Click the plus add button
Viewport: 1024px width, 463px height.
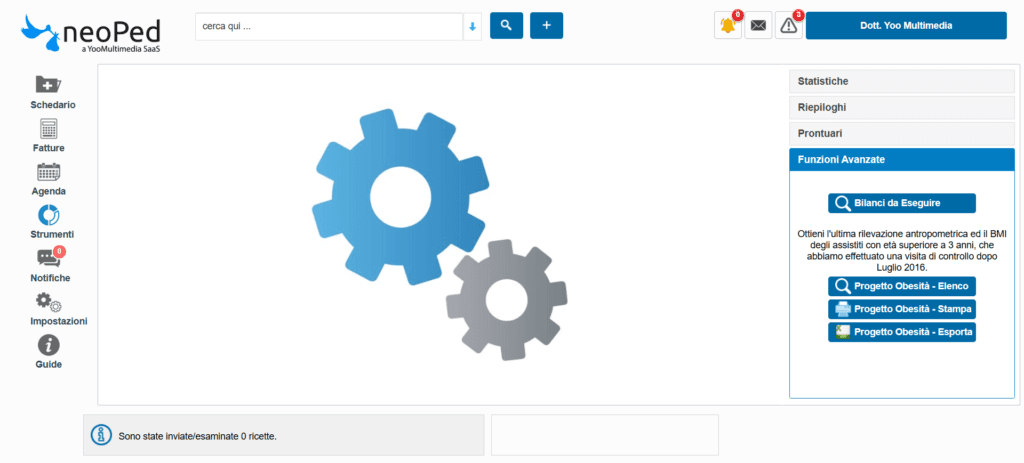pos(546,26)
